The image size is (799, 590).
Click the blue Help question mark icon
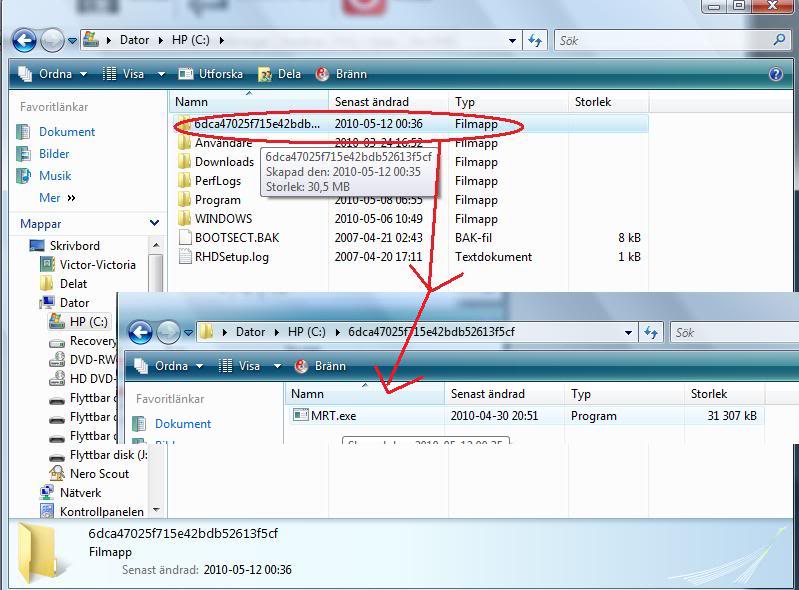pos(775,74)
